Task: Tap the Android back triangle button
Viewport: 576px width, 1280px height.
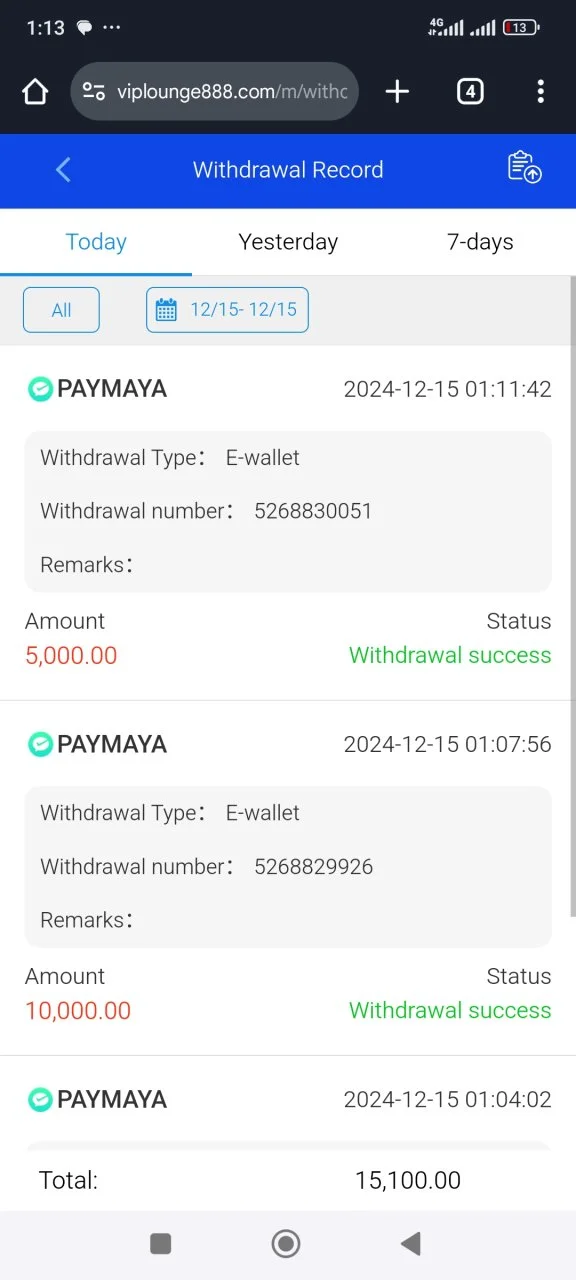Action: 410,1243
